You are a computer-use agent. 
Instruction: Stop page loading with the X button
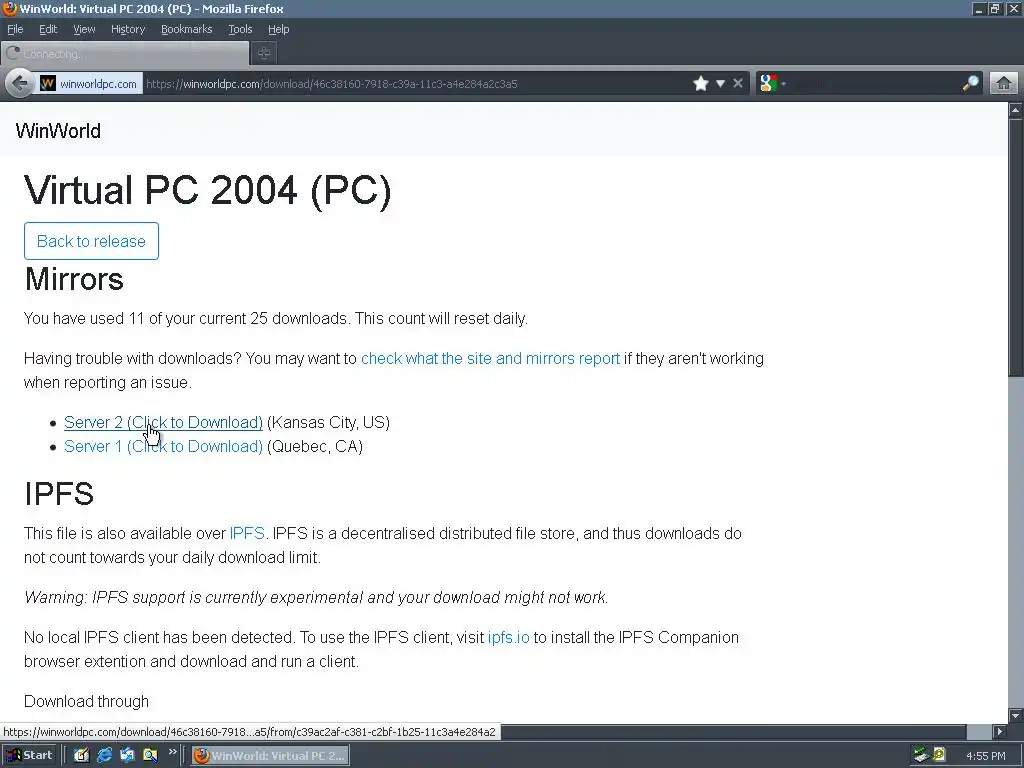tap(738, 84)
